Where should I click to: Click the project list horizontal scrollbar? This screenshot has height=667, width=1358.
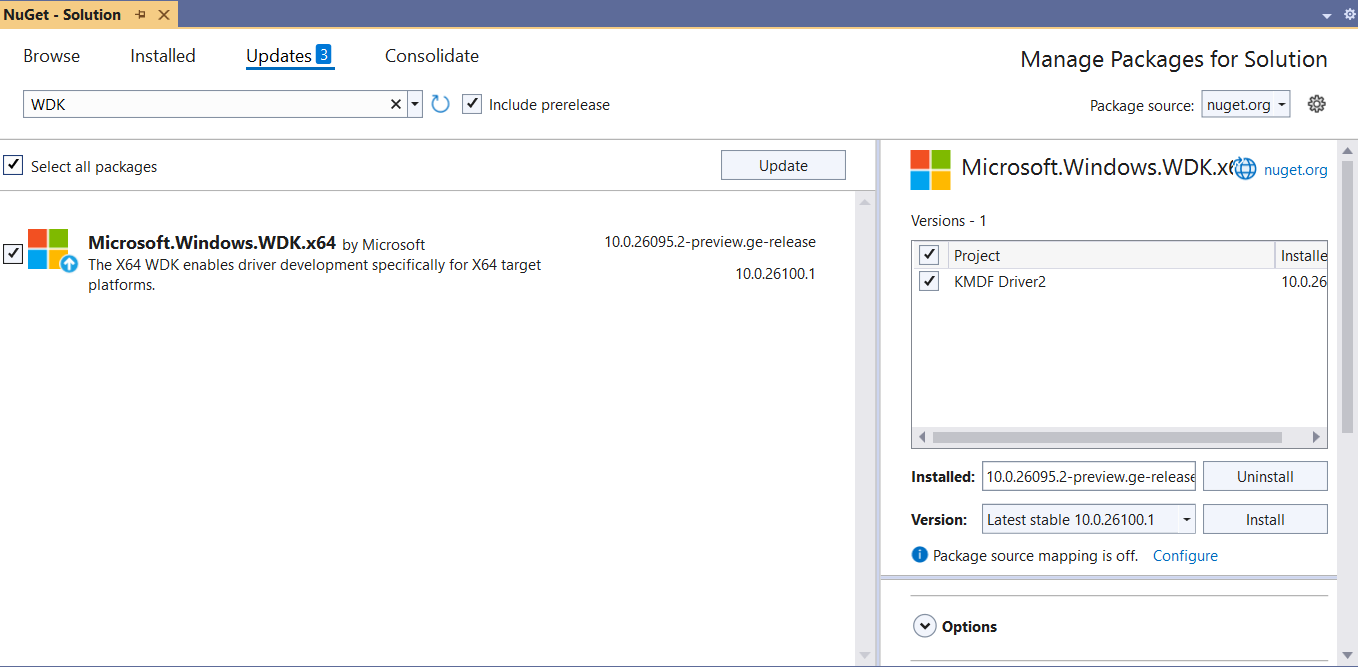tap(1107, 437)
